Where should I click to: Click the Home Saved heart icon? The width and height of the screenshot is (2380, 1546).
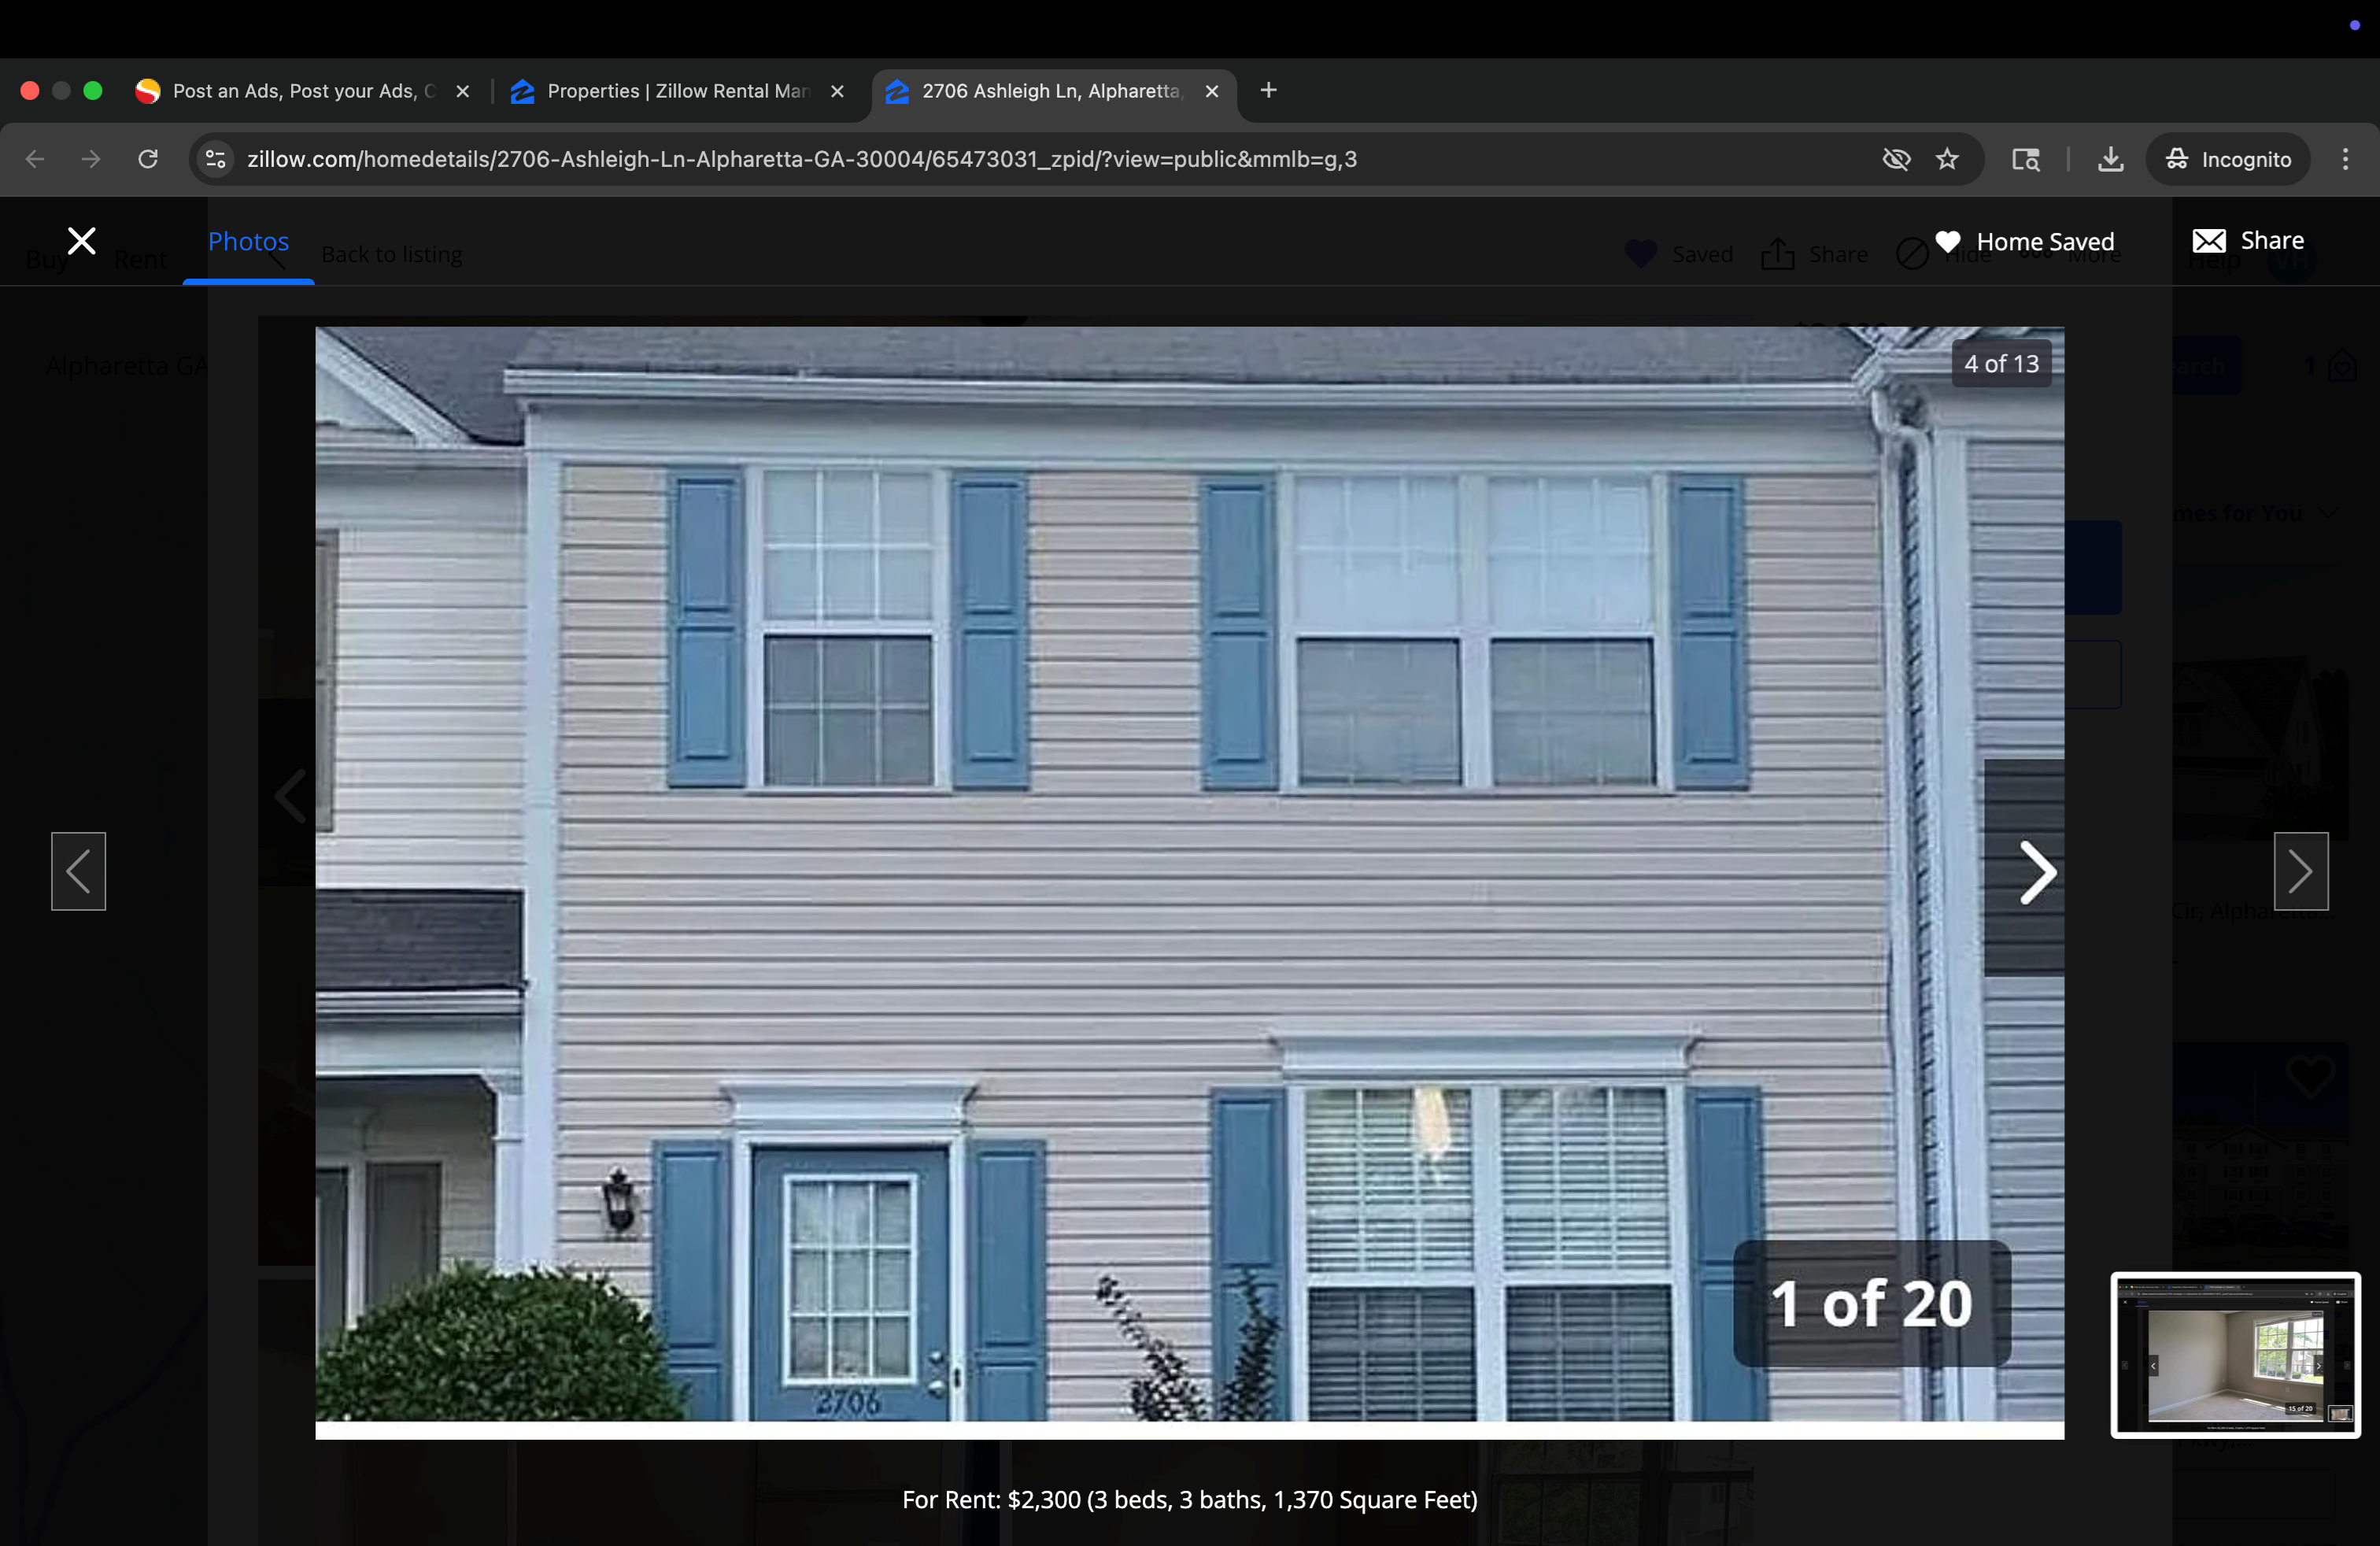coord(1947,241)
